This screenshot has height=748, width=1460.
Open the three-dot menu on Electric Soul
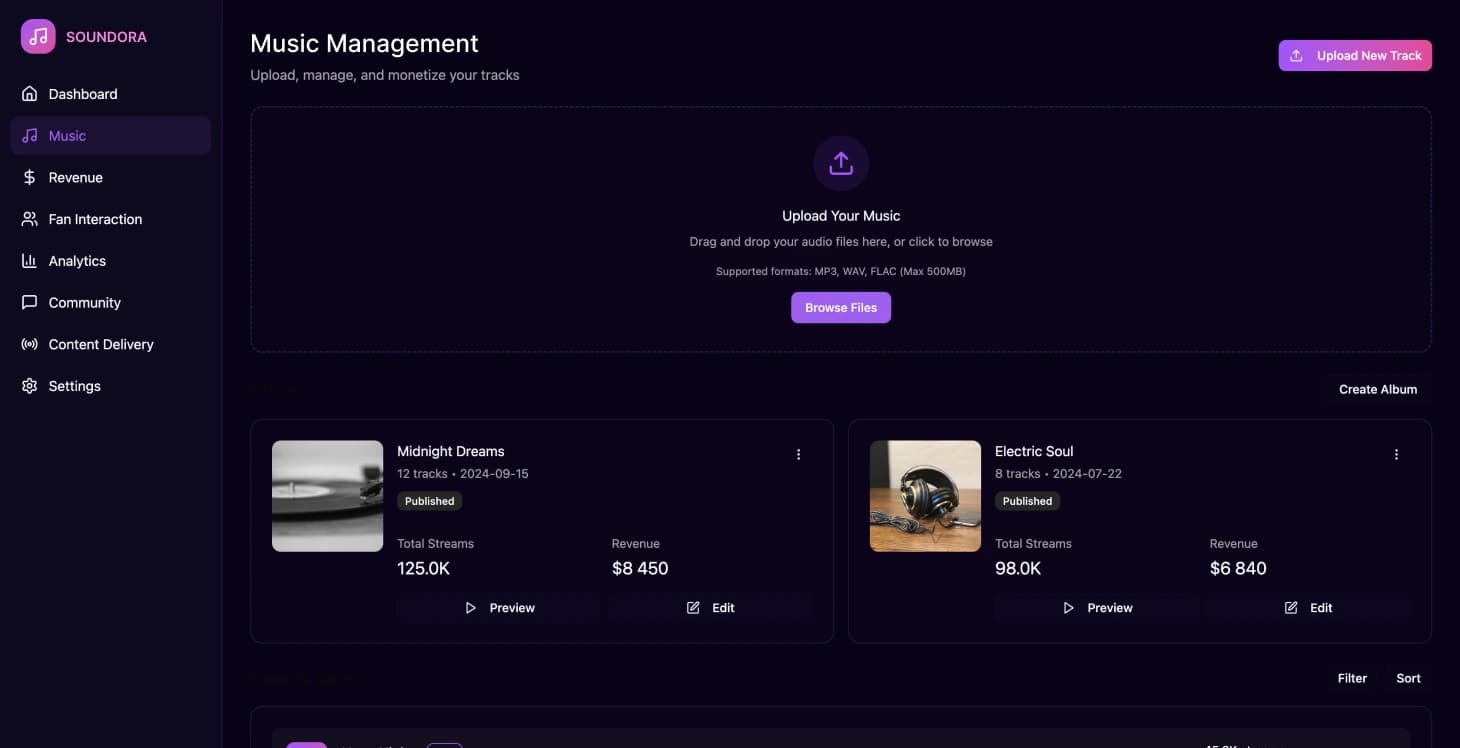pyautogui.click(x=1396, y=454)
